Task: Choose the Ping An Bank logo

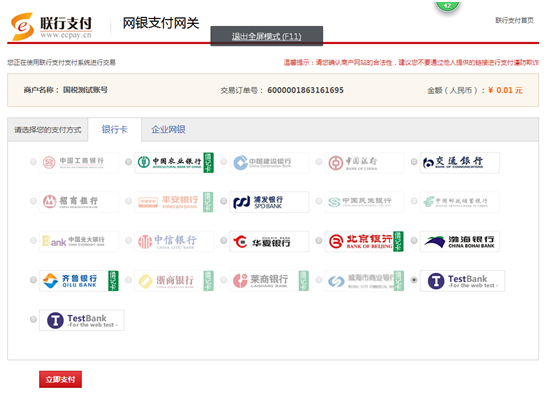Action: 174,202
